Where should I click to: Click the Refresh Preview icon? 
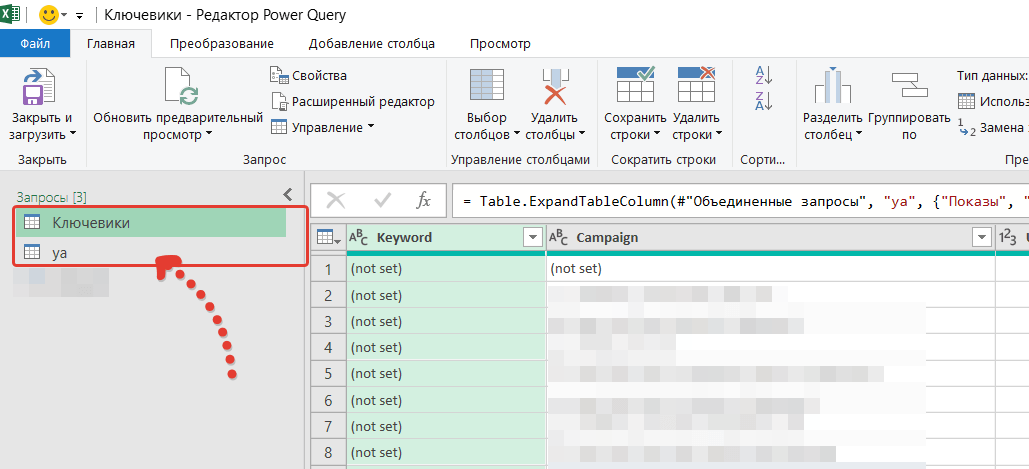(178, 87)
